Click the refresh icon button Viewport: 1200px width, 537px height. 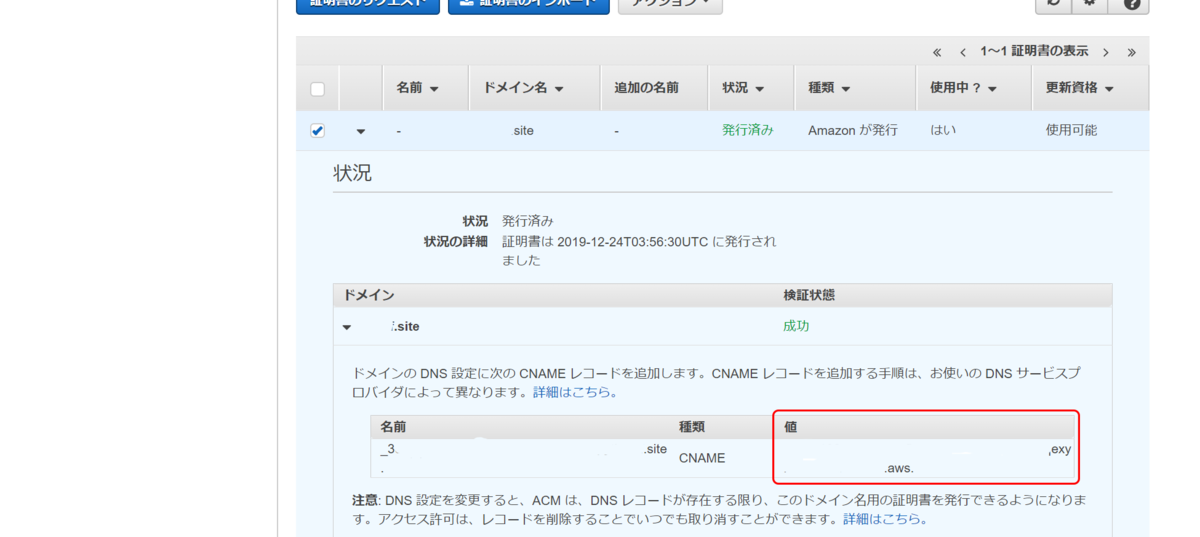point(1053,3)
